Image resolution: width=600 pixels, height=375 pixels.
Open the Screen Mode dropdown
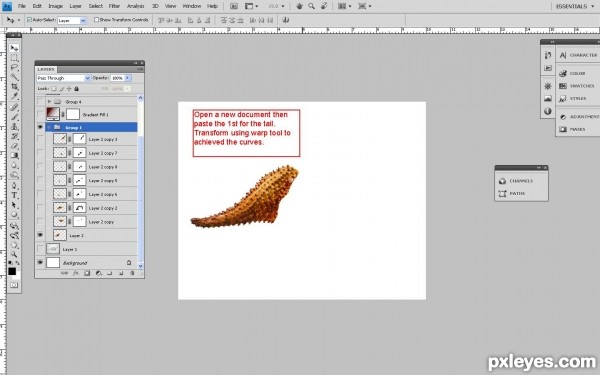(365, 6)
